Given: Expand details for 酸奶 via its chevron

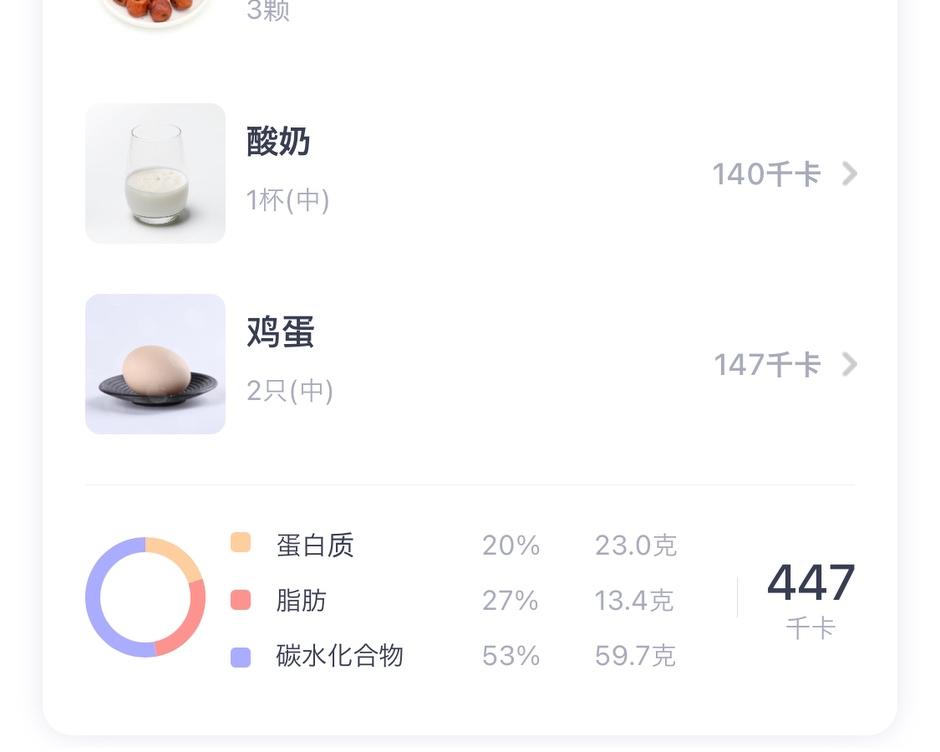Looking at the screenshot, I should pos(849,173).
